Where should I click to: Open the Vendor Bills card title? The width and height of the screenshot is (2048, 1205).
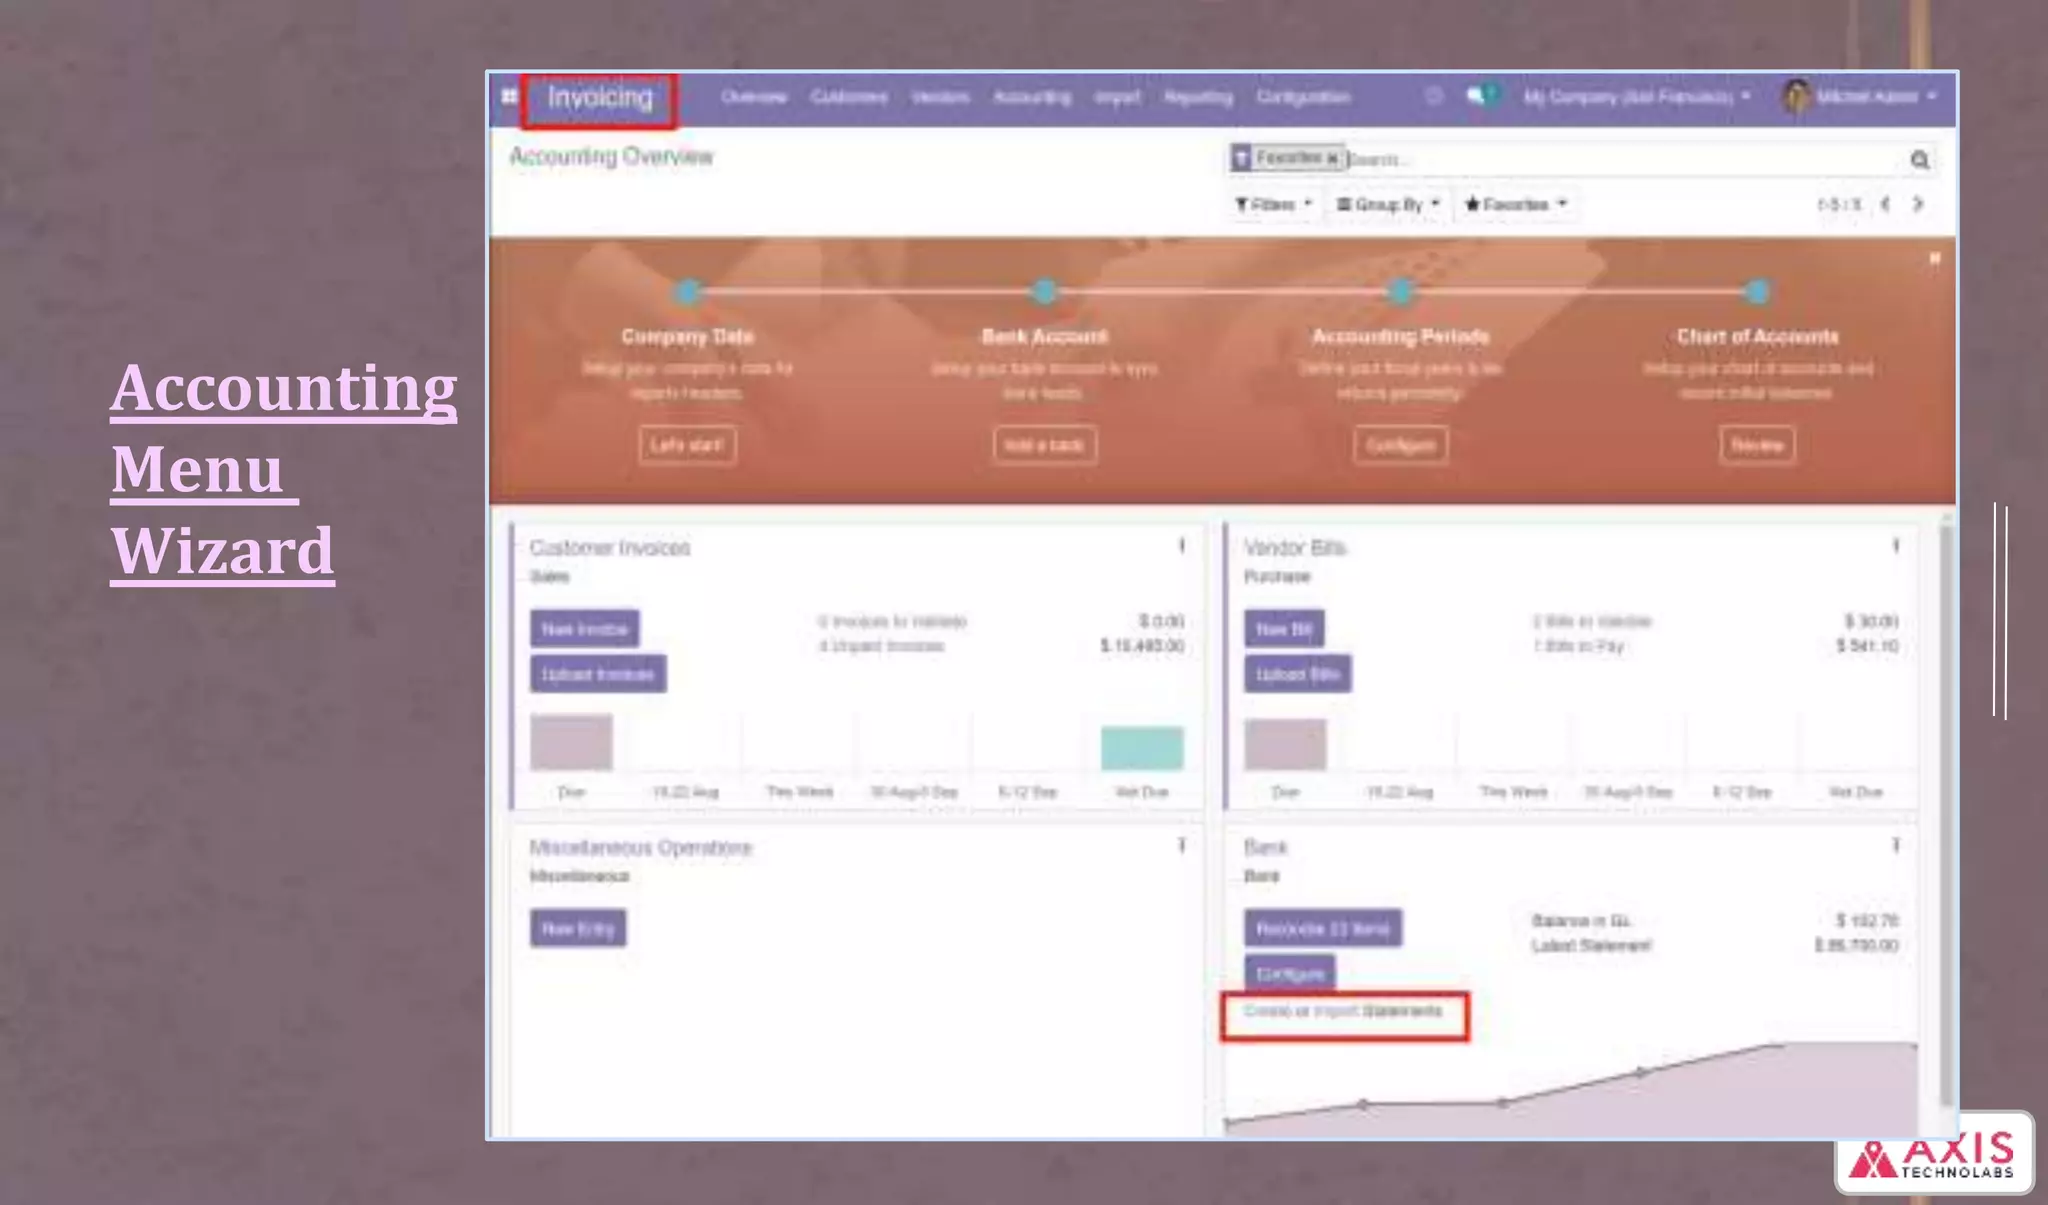pyautogui.click(x=1295, y=548)
